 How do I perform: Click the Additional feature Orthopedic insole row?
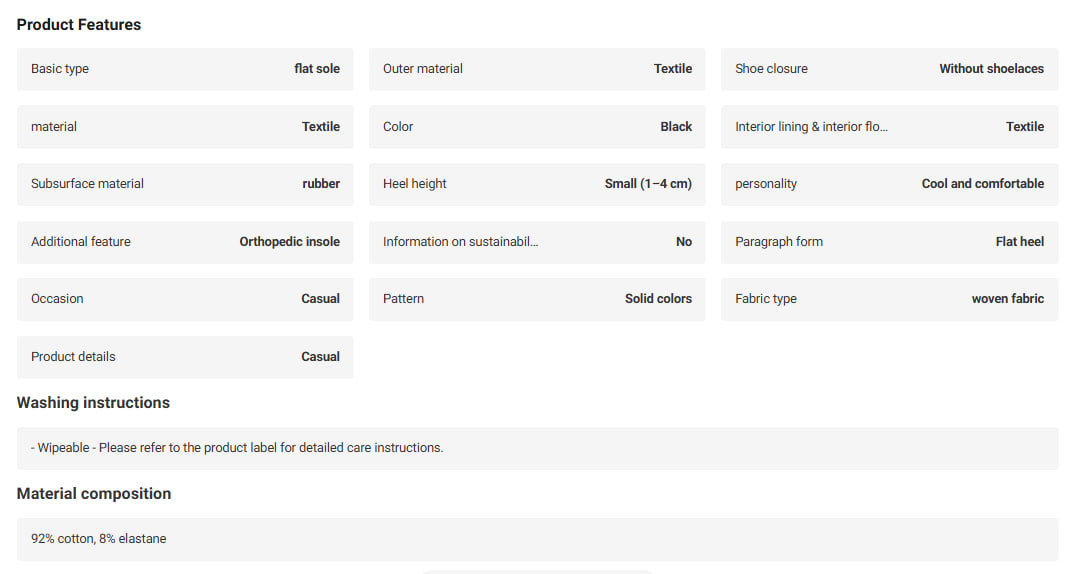pos(185,242)
